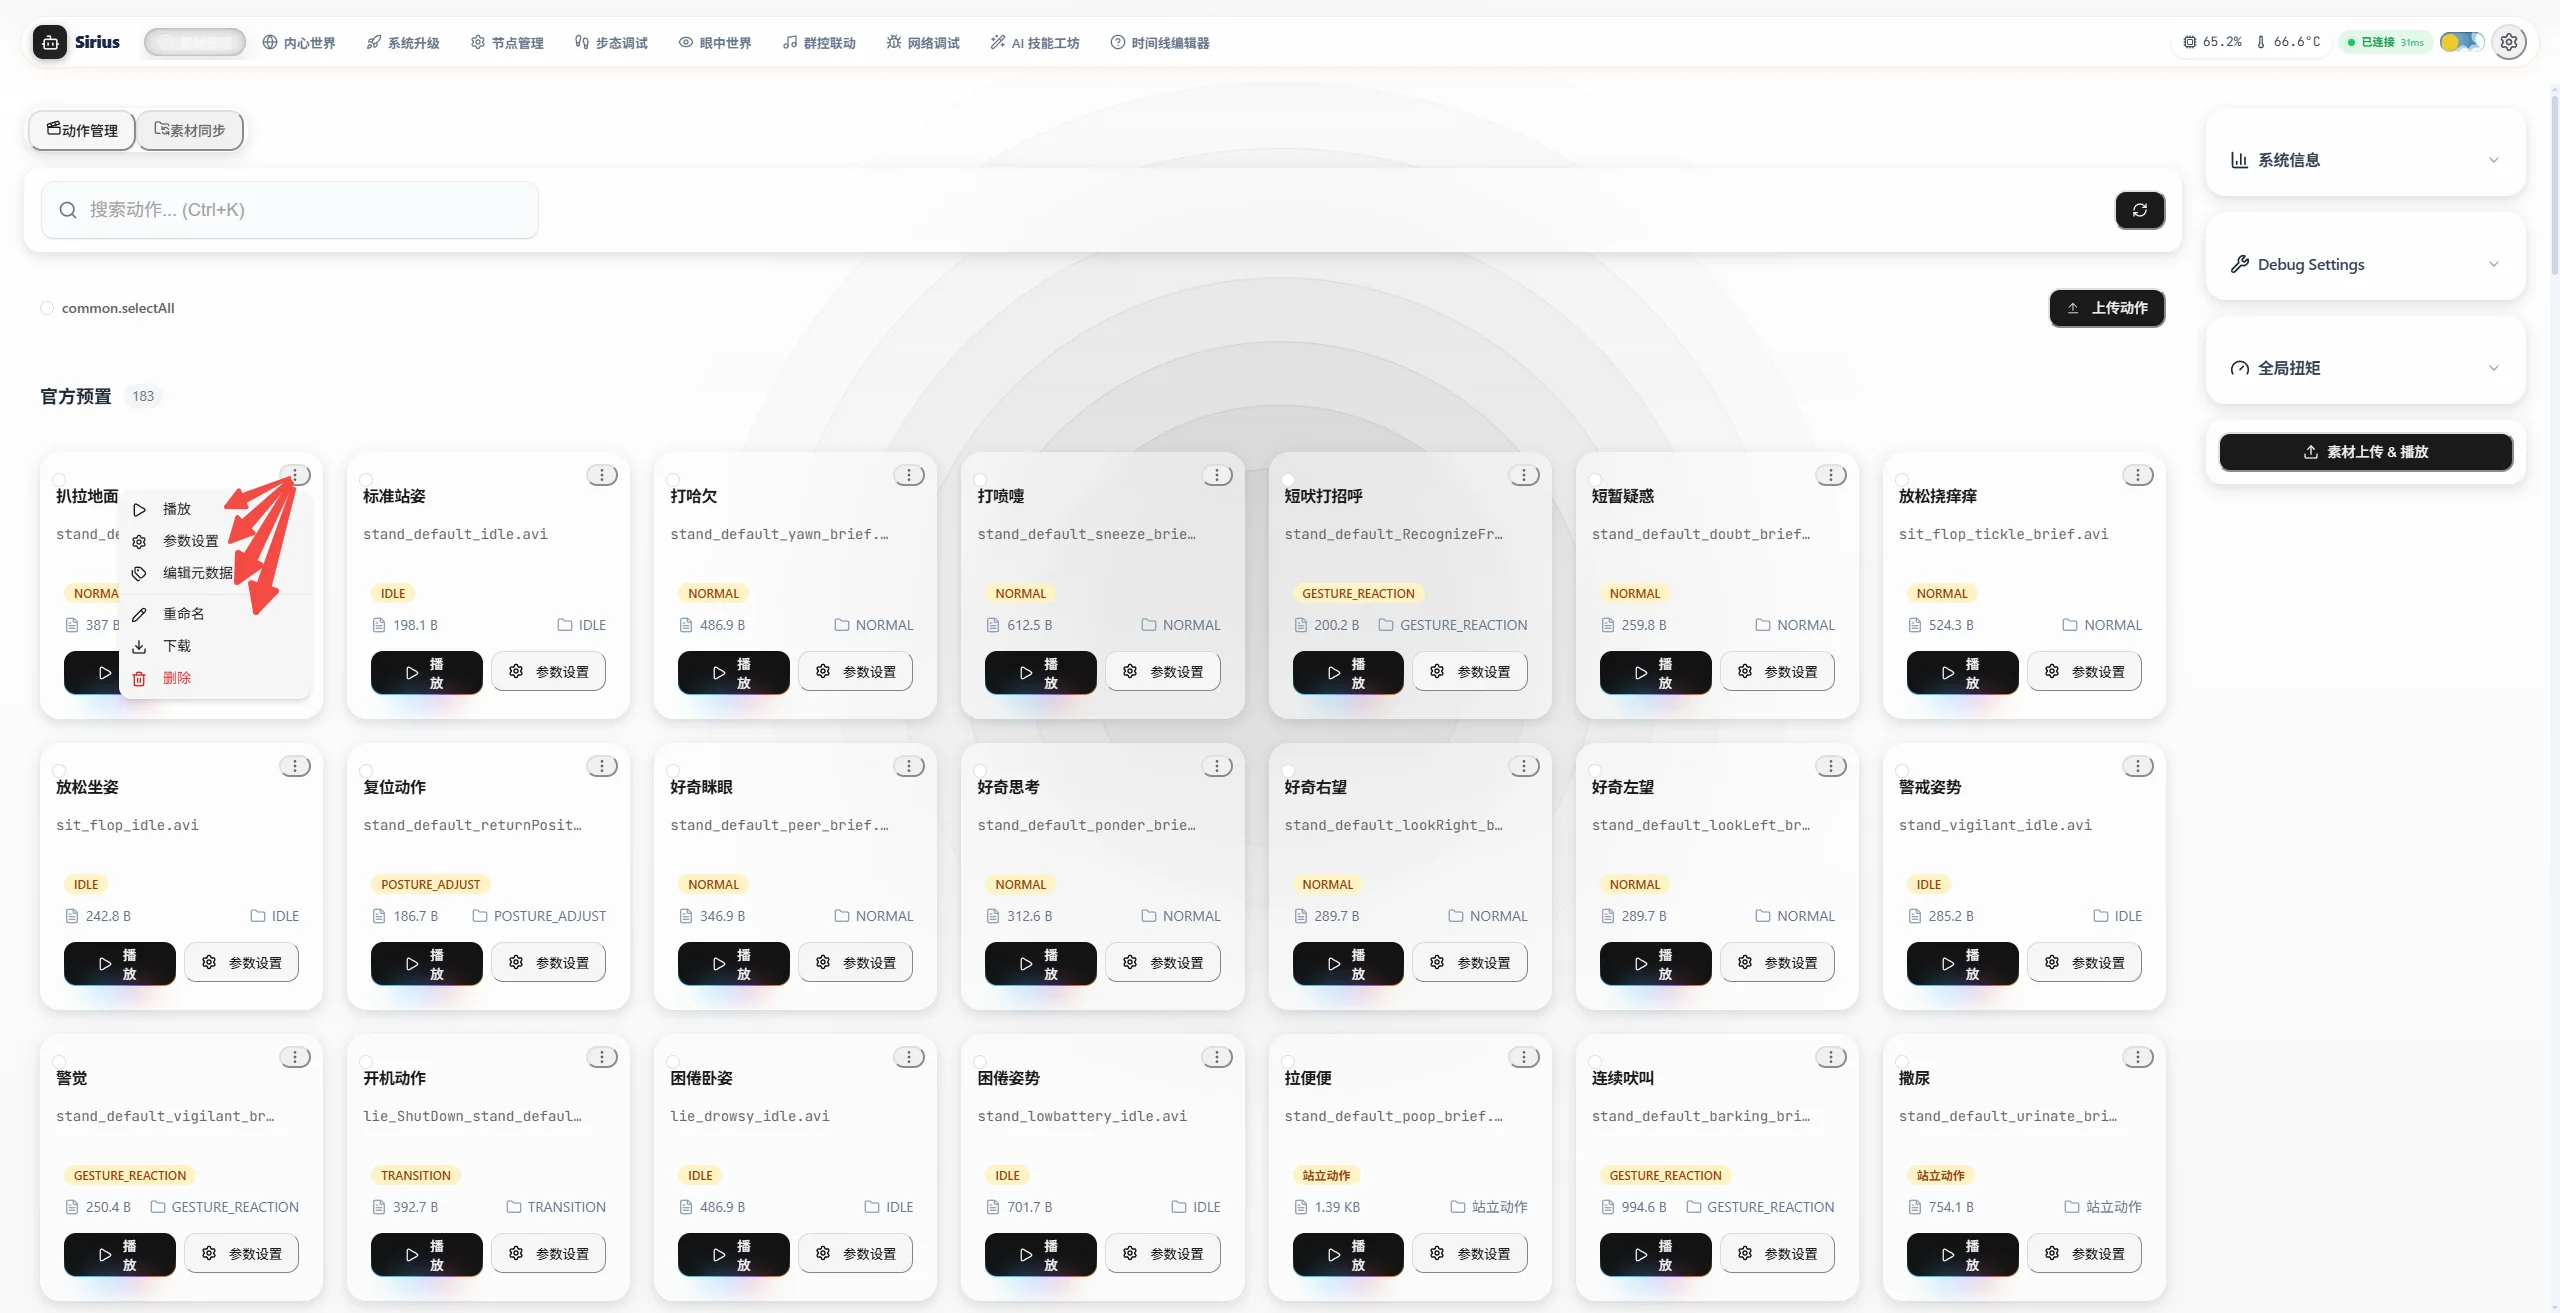The height and width of the screenshot is (1313, 2560).
Task: Open the 系统升级 nav item
Action: coord(403,43)
